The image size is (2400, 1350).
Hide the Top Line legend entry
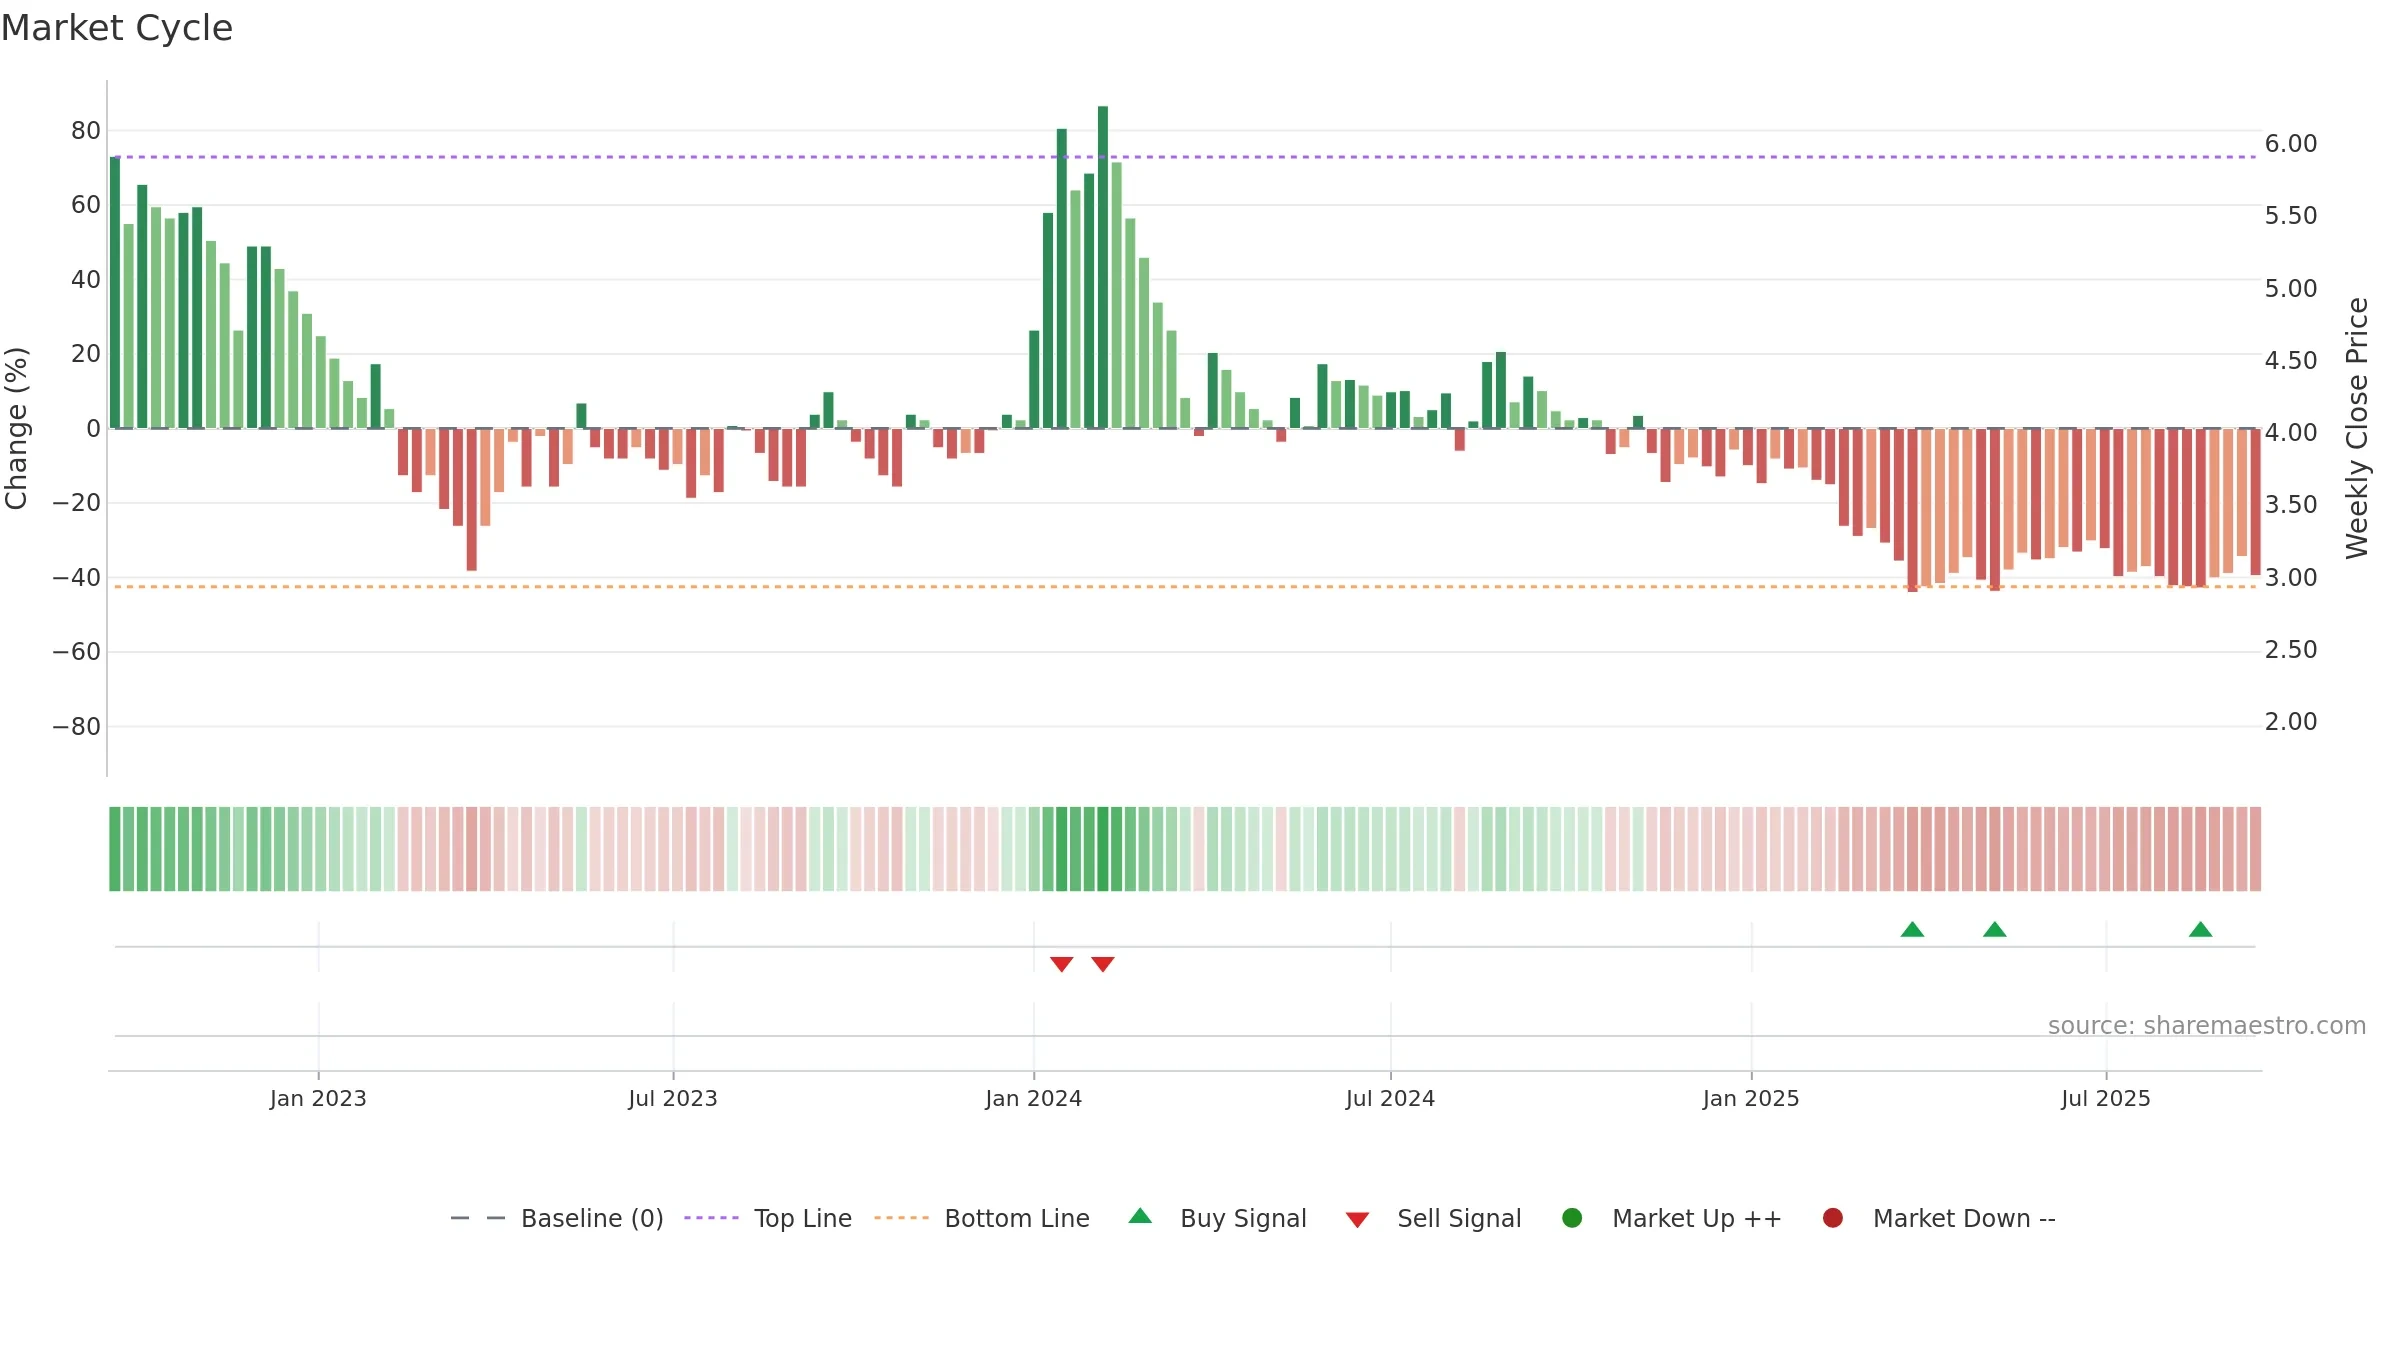(x=768, y=1218)
